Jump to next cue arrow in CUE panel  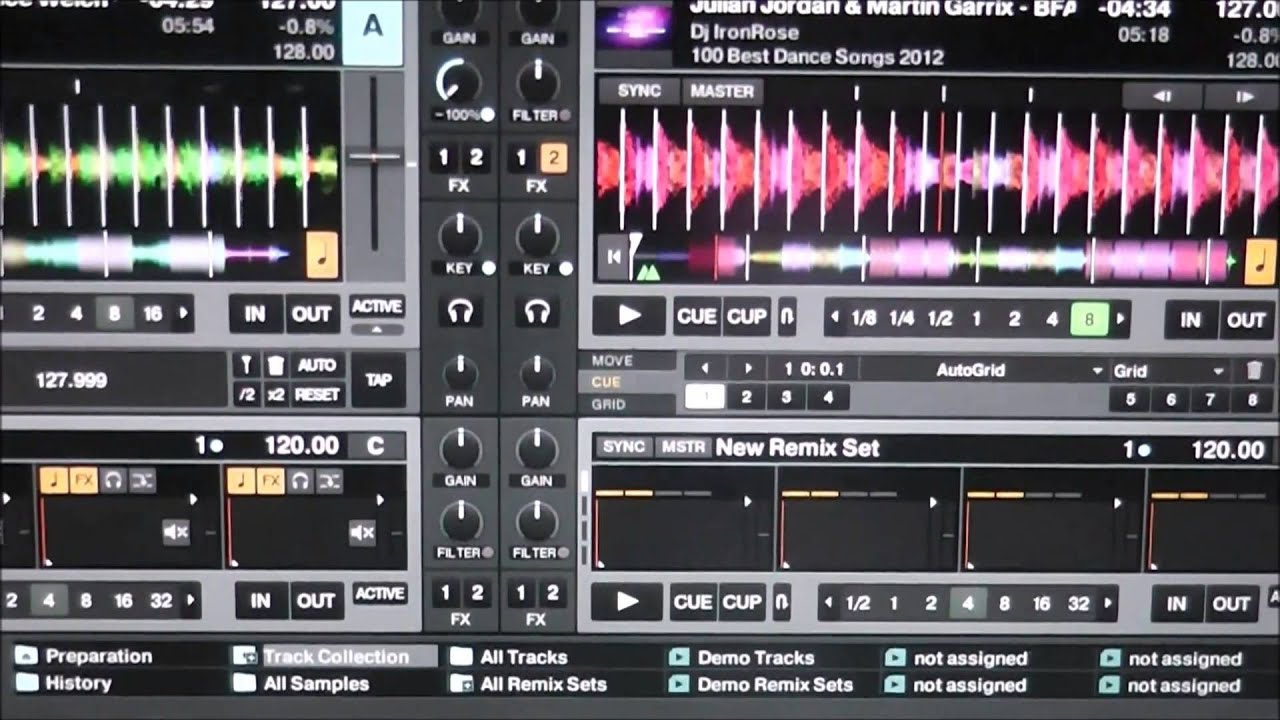747,369
